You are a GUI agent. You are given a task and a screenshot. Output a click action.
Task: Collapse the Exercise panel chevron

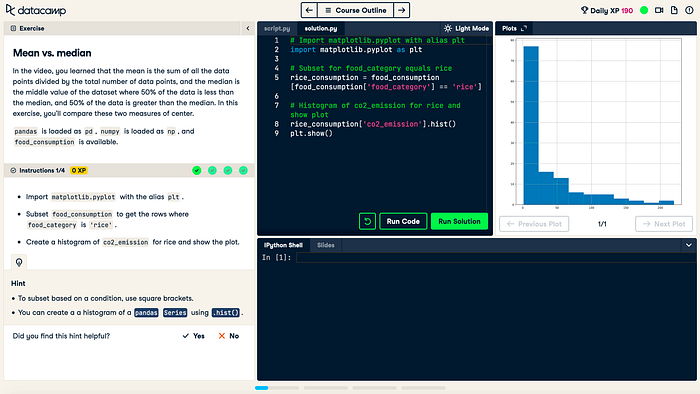click(248, 28)
